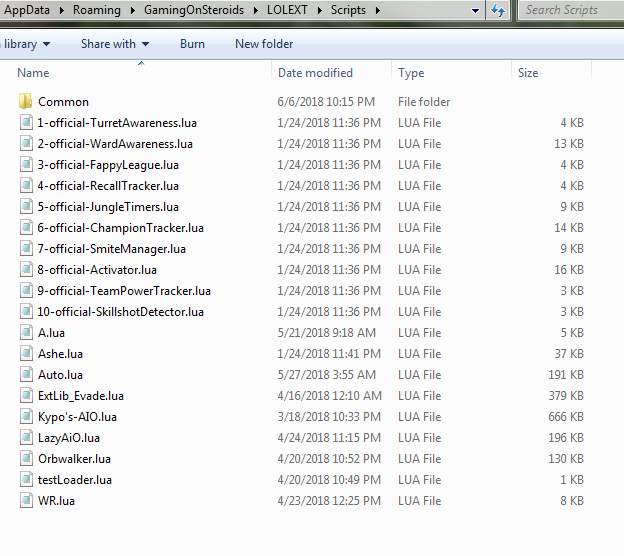Click the 3-official-FappyLeague.lua file icon

click(x=26, y=165)
